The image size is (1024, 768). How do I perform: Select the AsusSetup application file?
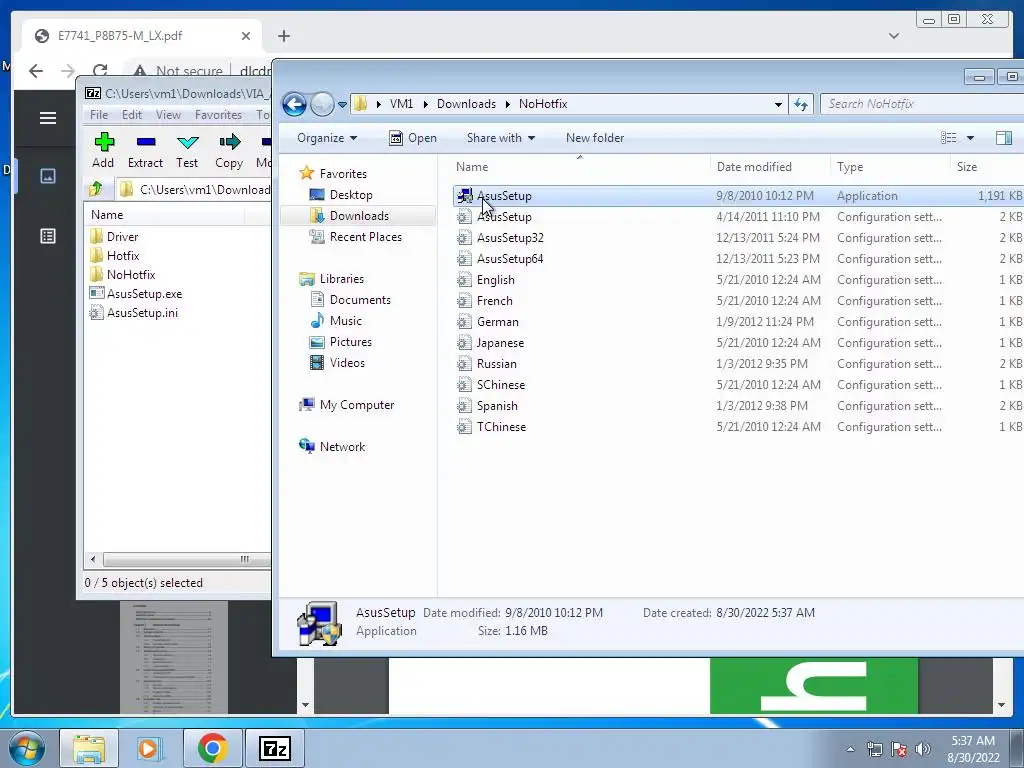[738, 196]
